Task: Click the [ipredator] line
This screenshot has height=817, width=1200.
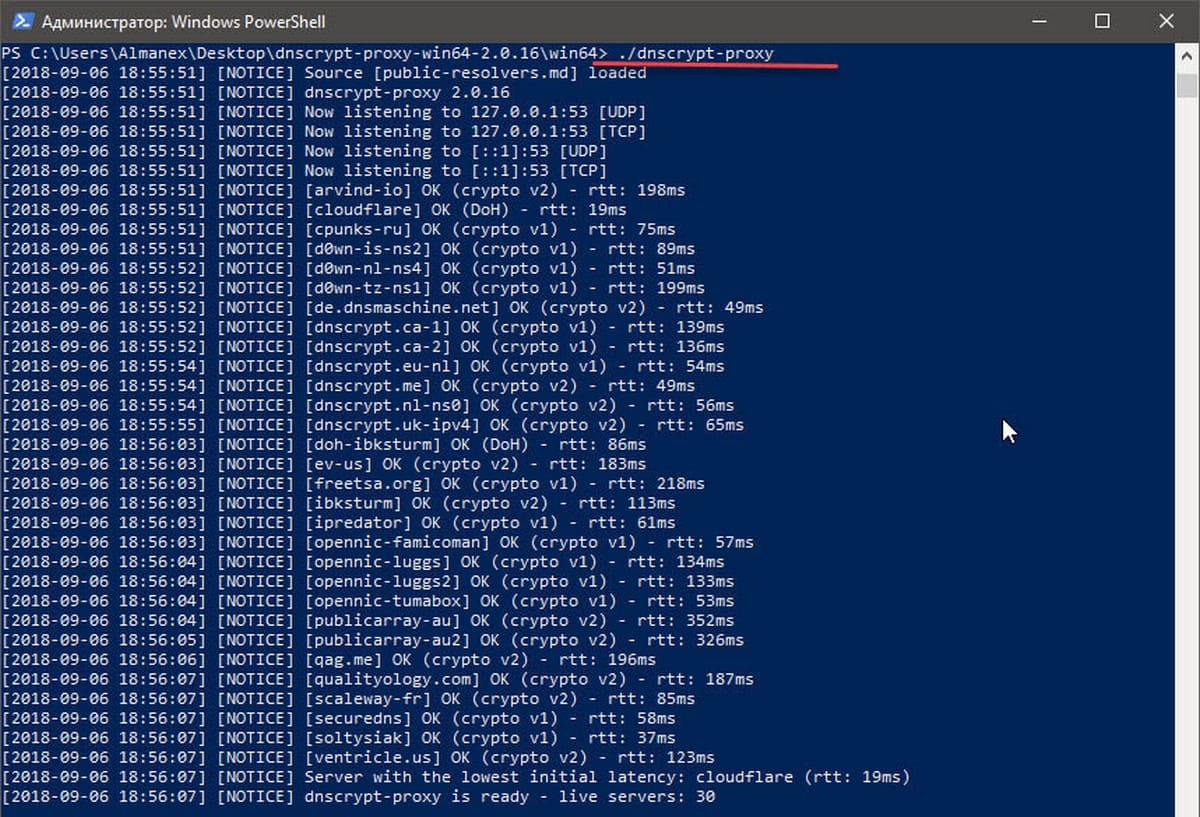Action: click(x=339, y=522)
